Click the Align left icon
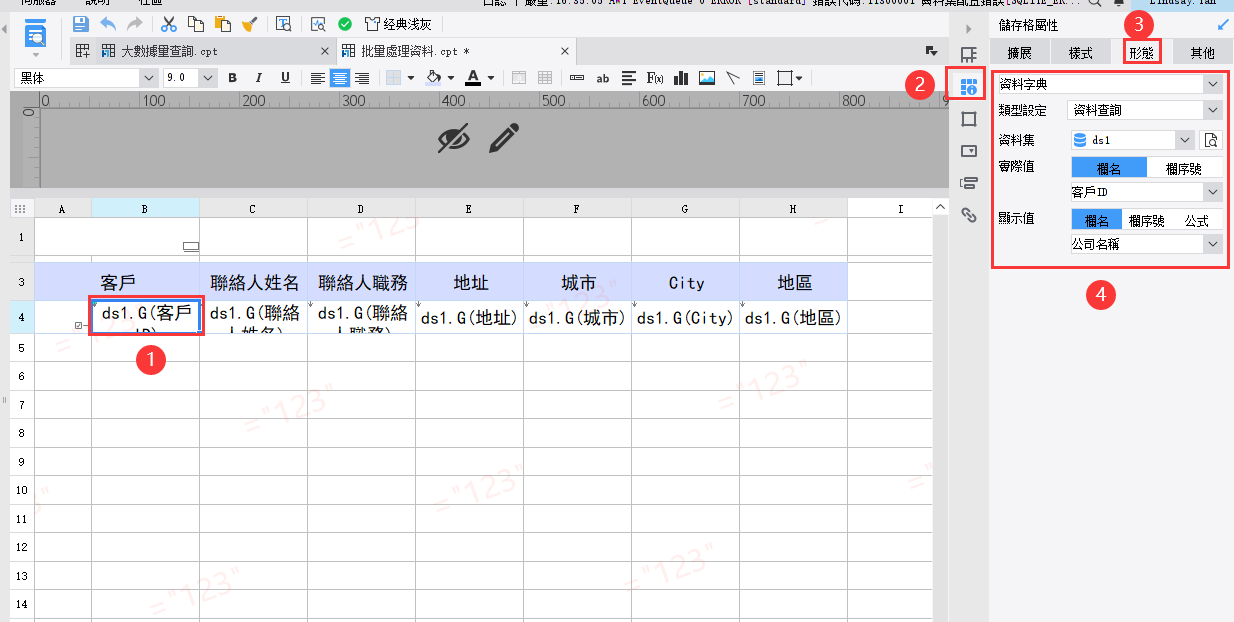1234x622 pixels. click(x=317, y=77)
